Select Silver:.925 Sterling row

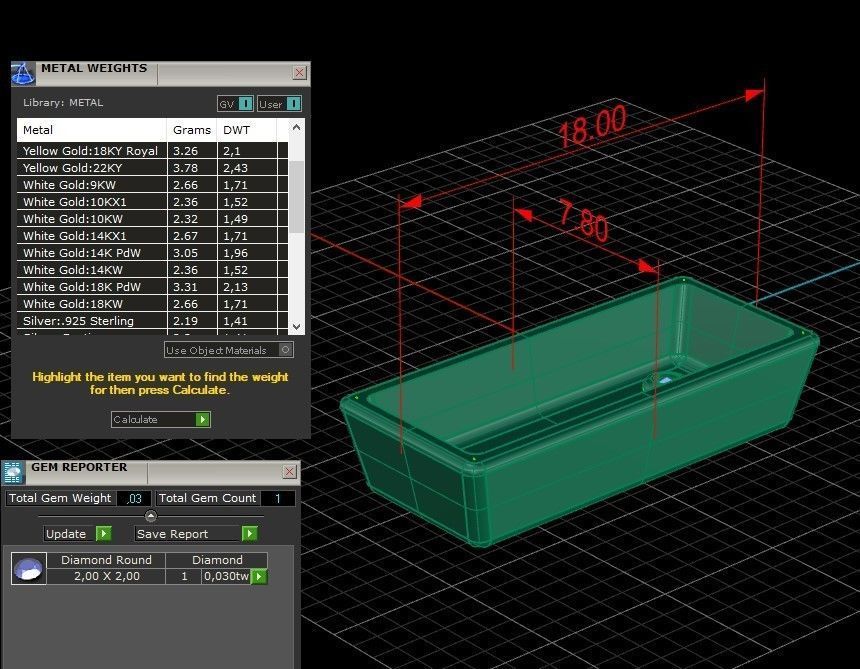pos(152,321)
